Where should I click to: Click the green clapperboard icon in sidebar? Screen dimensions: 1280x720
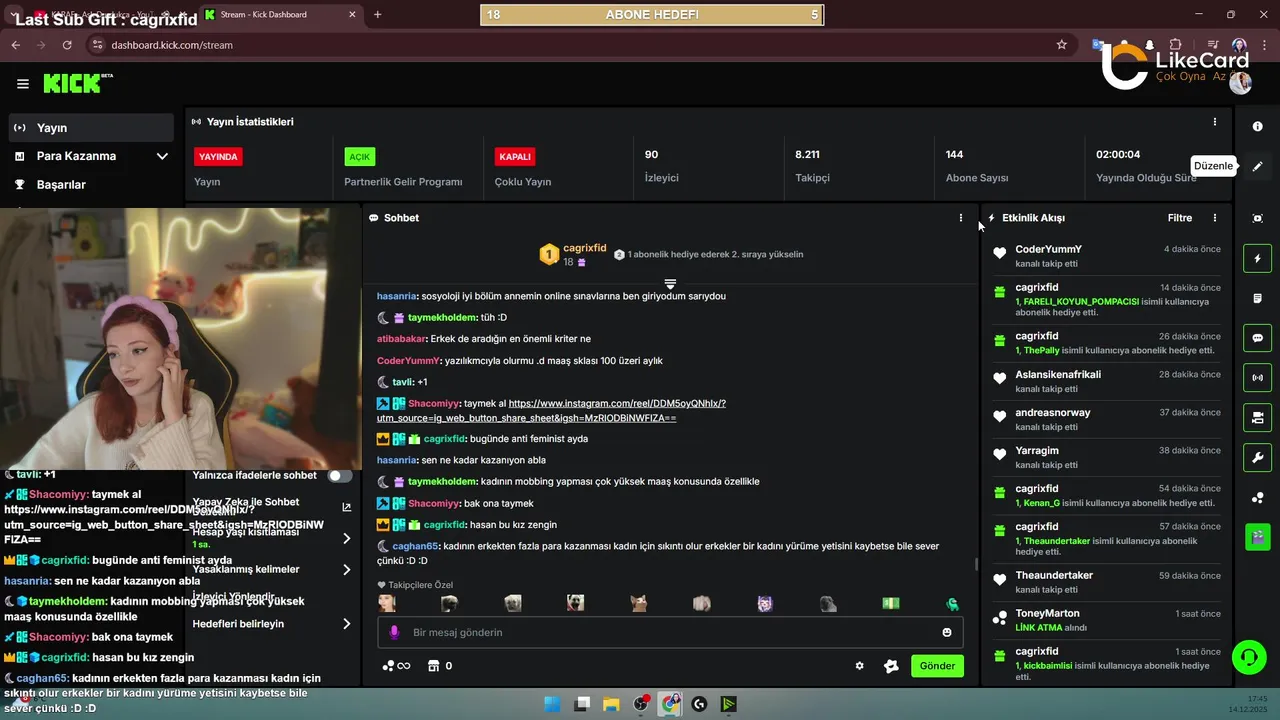[x=1258, y=537]
